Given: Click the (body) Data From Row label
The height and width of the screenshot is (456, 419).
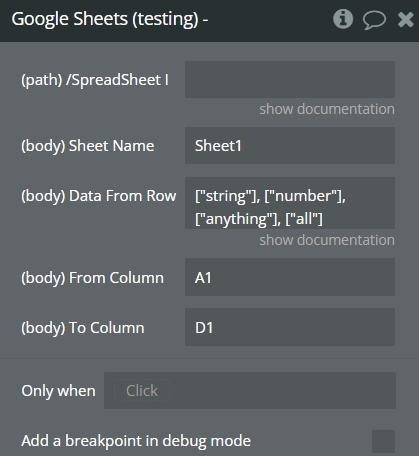Looking at the screenshot, I should [99, 196].
